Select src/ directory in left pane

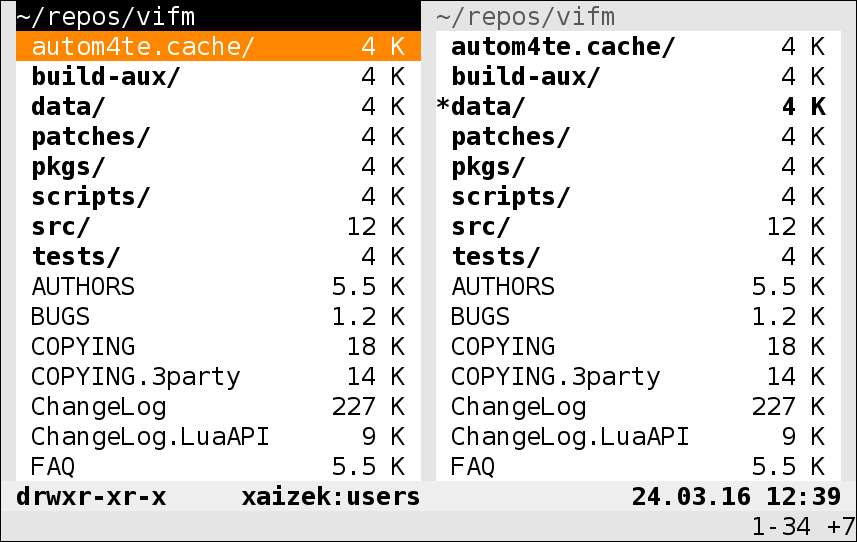point(218,226)
